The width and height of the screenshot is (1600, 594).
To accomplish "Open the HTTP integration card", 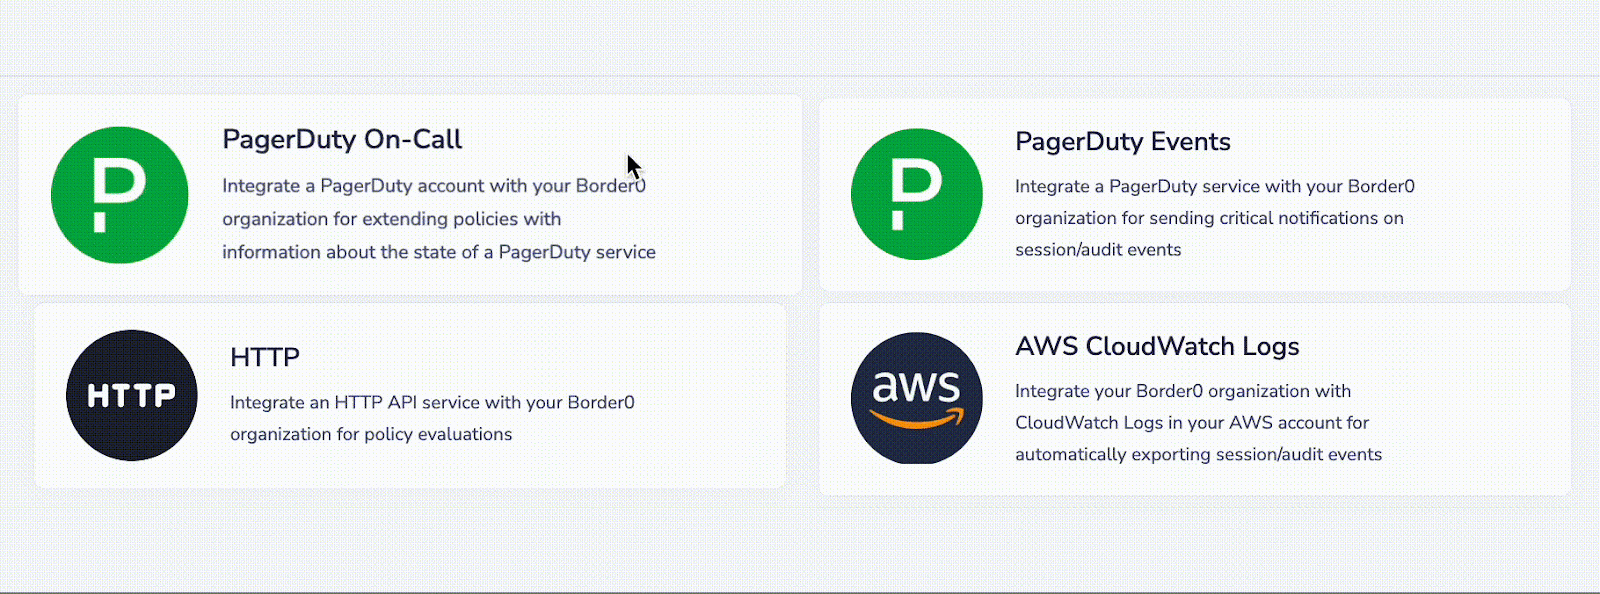I will [x=410, y=395].
